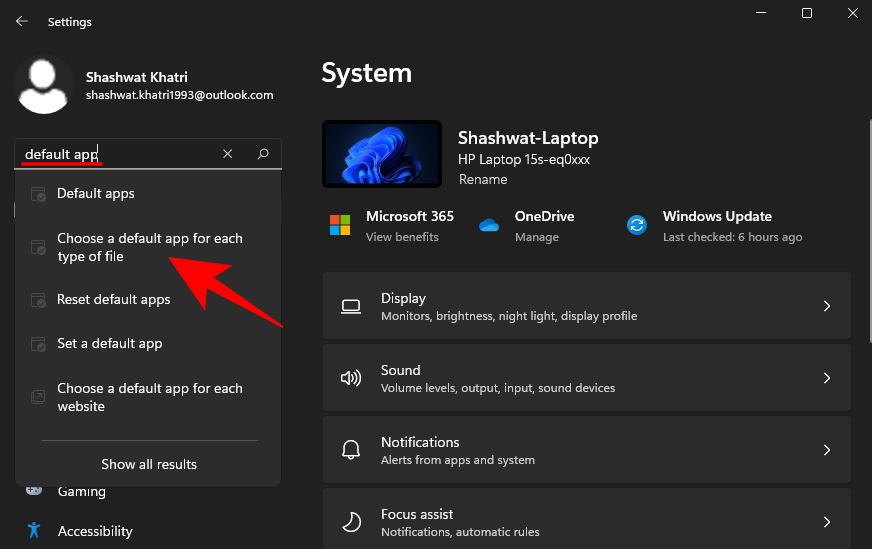This screenshot has width=872, height=549.
Task: Expand the Display settings chevron
Action: [x=826, y=306]
